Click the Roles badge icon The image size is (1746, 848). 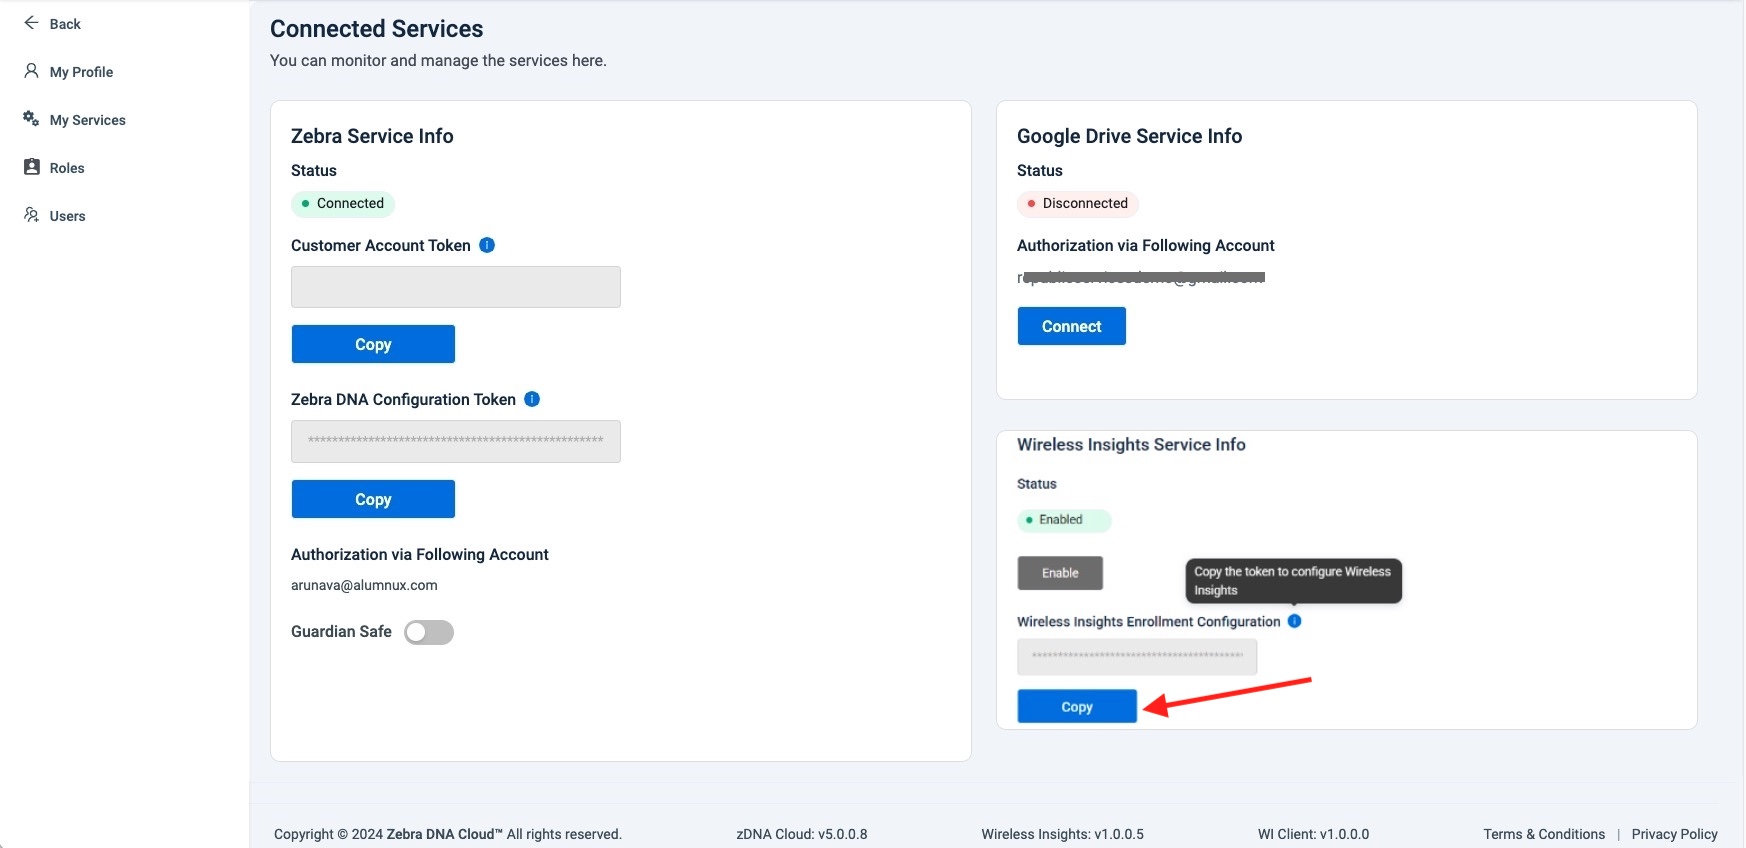tap(31, 167)
